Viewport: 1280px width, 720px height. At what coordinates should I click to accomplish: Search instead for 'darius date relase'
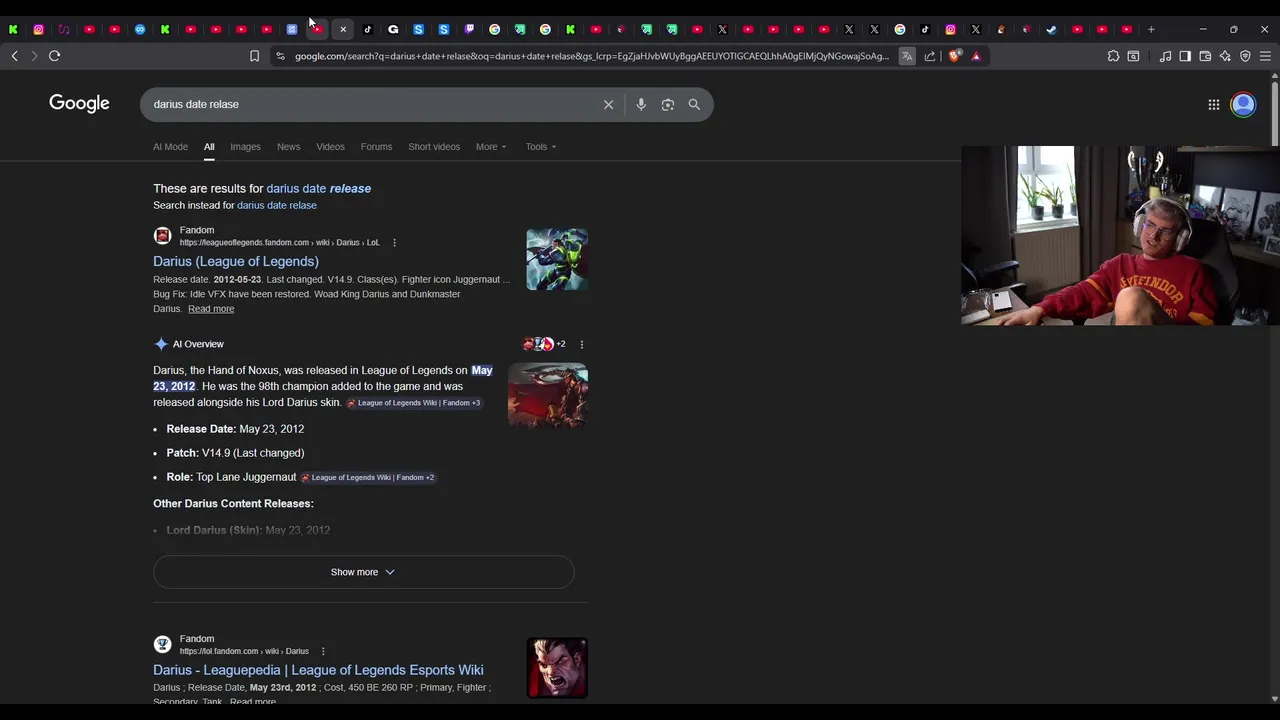click(x=277, y=205)
